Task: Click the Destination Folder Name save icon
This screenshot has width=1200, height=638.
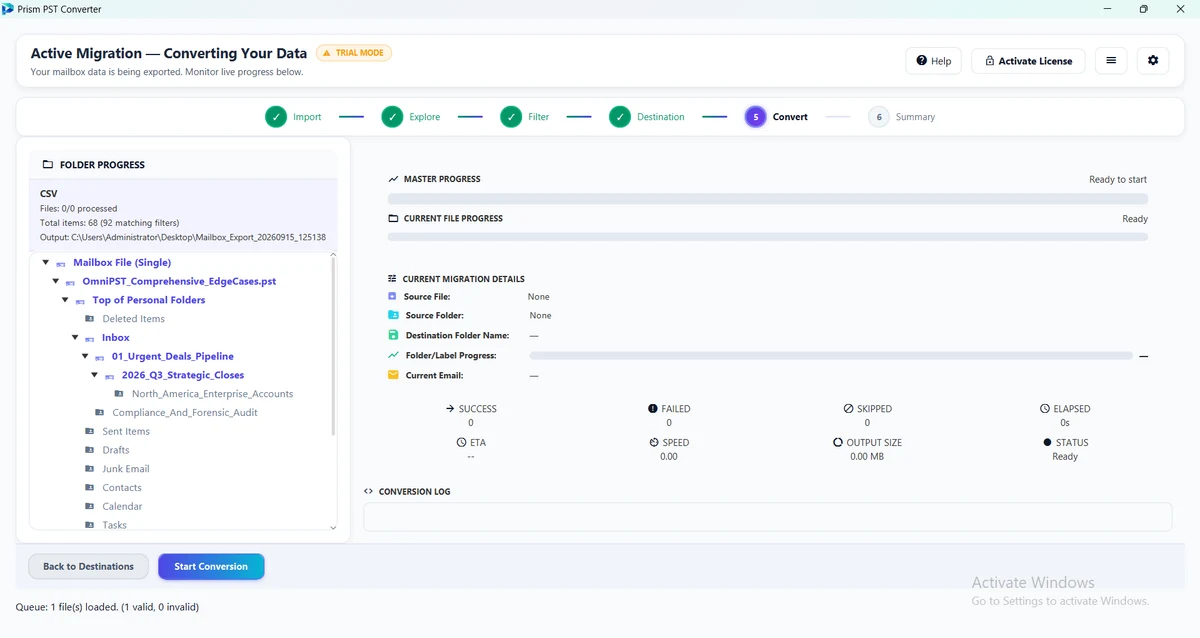Action: [393, 335]
